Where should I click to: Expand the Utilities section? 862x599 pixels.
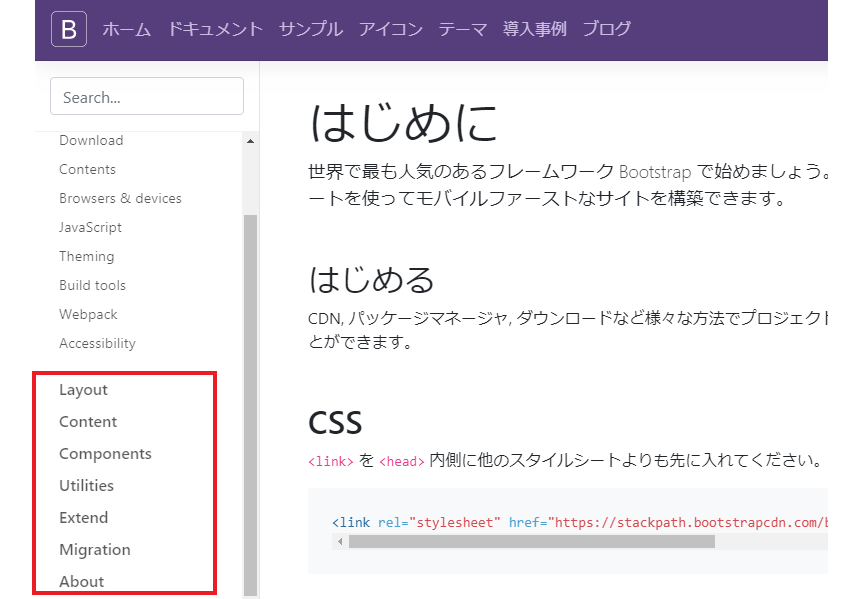click(86, 486)
